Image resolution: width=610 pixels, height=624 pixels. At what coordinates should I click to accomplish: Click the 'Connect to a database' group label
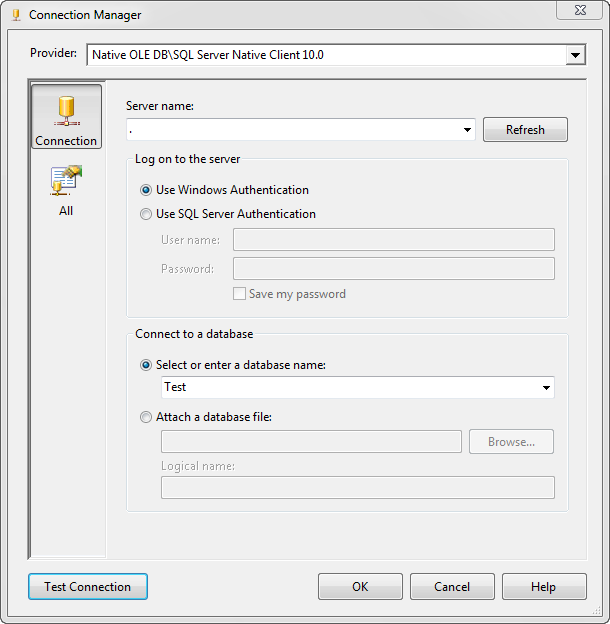[194, 334]
